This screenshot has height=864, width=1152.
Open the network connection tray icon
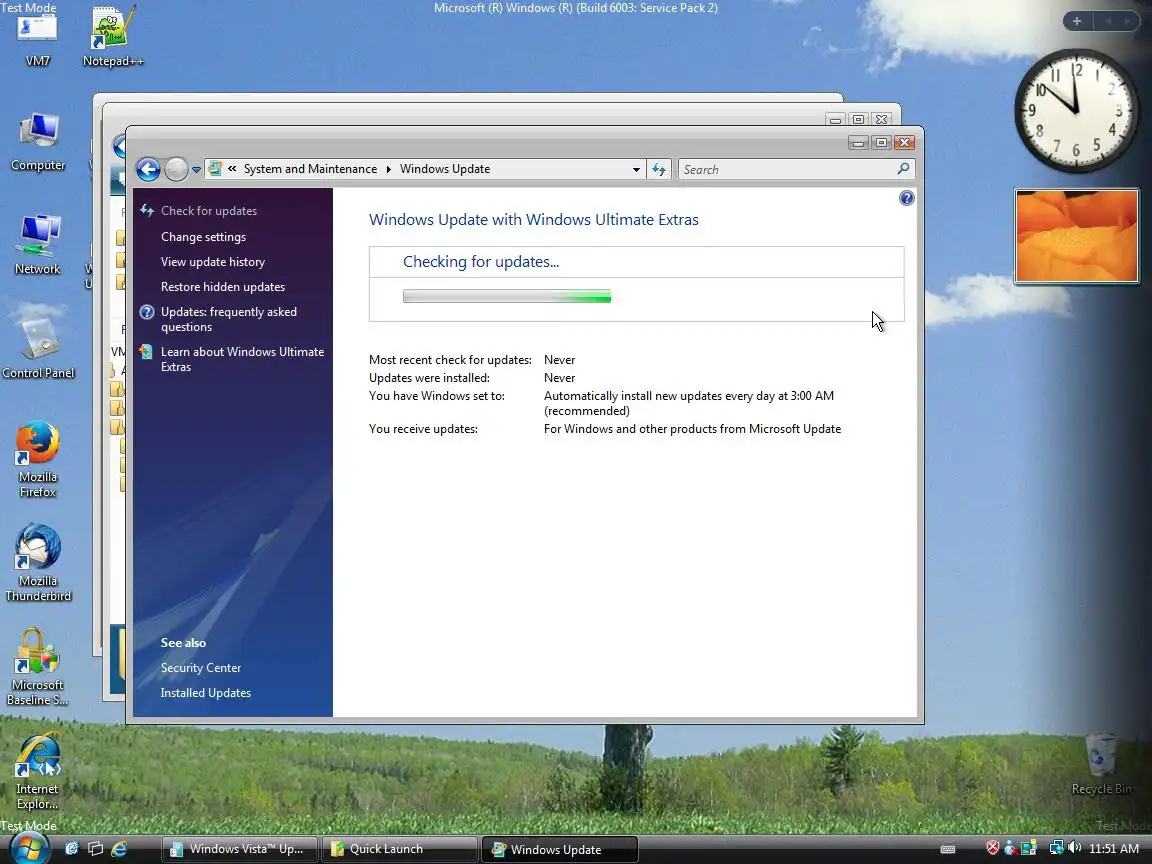pos(1056,848)
